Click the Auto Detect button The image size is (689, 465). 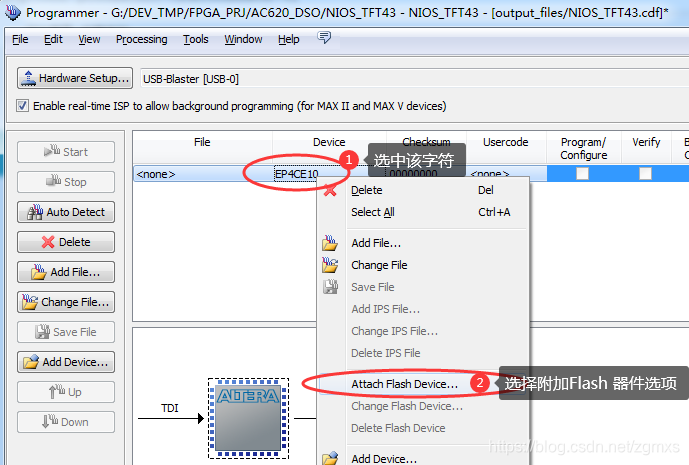click(66, 212)
